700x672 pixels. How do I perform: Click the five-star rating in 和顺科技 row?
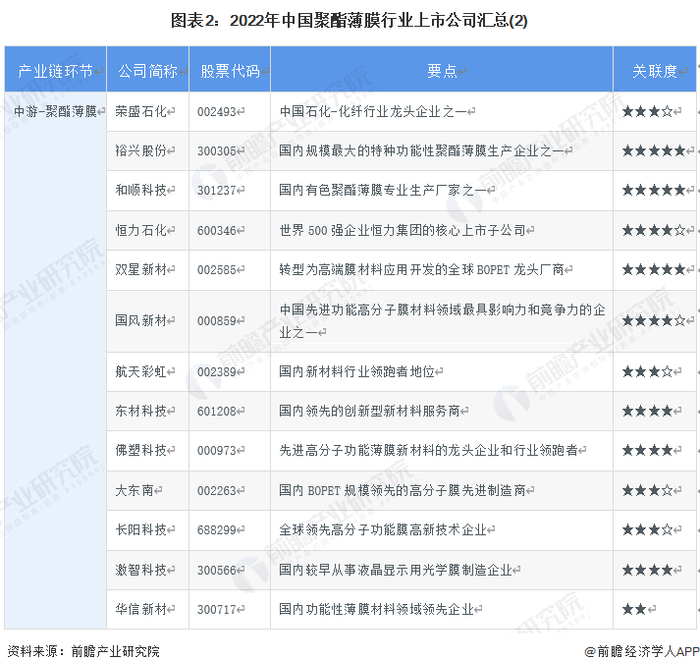coord(654,191)
